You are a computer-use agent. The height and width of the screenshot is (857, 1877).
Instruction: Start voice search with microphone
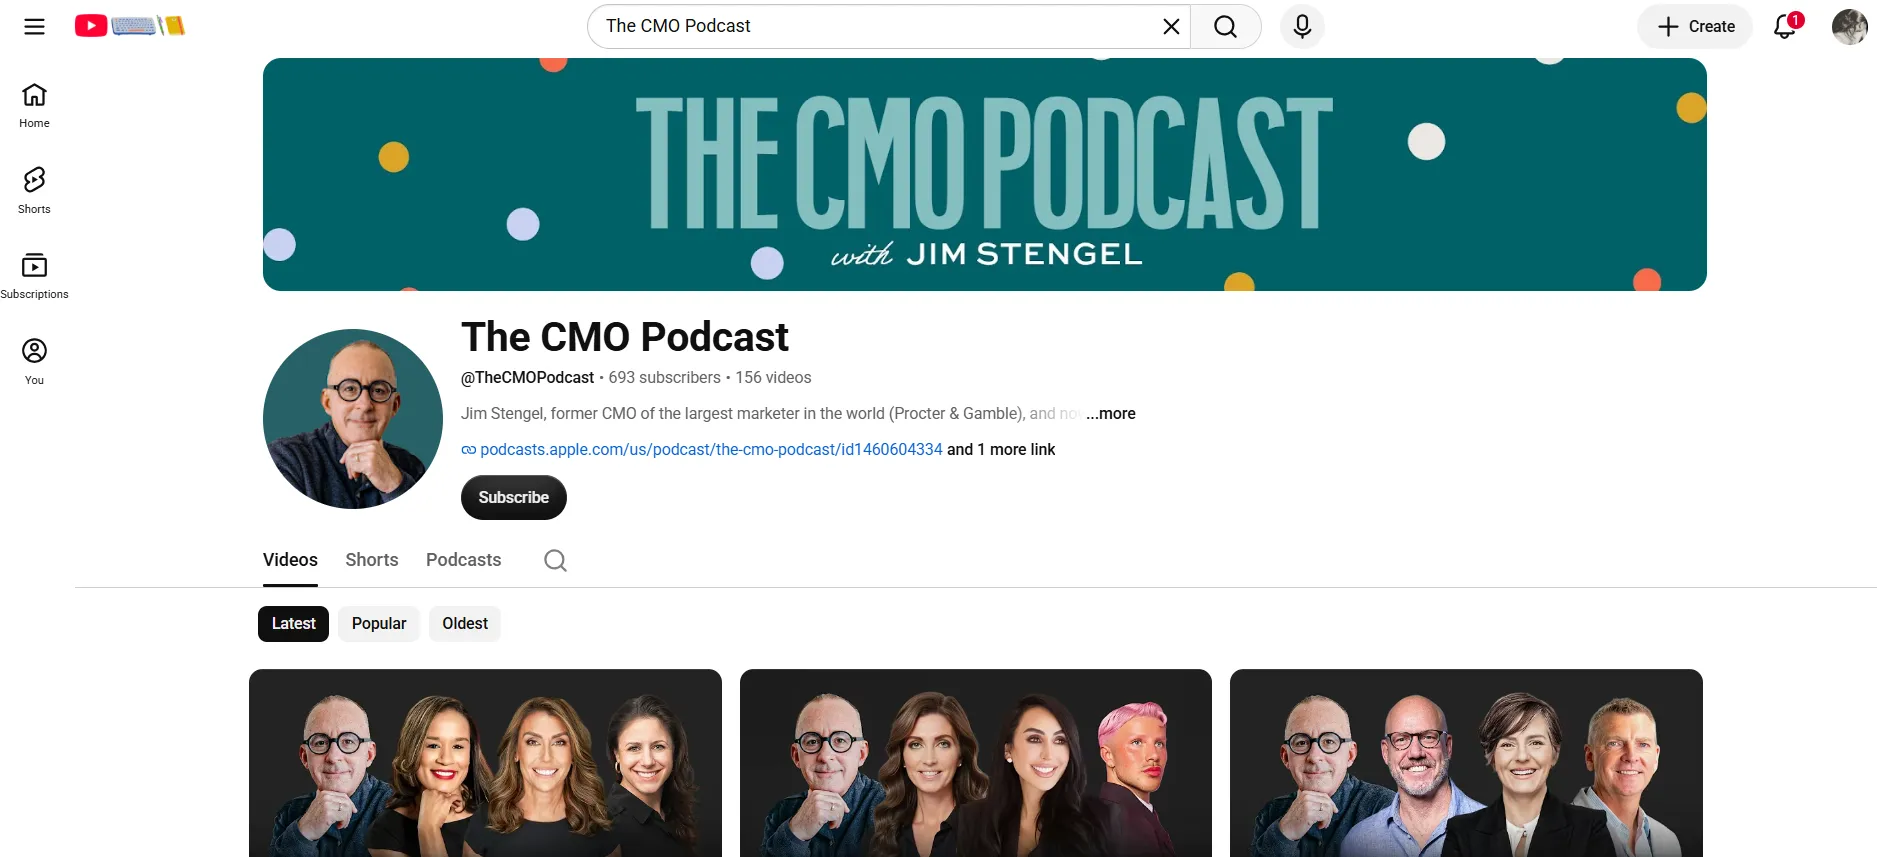[1302, 26]
